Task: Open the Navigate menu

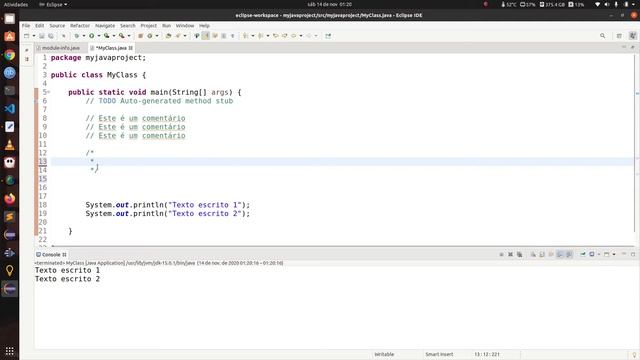Action: (105, 26)
